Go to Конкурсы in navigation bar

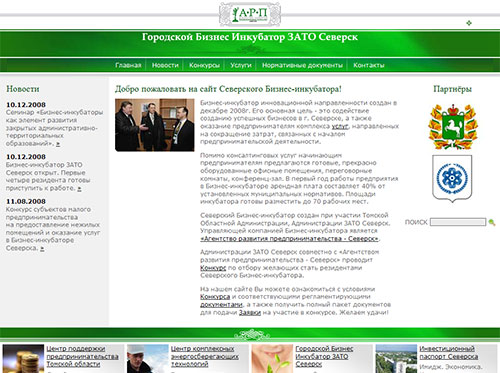(204, 65)
